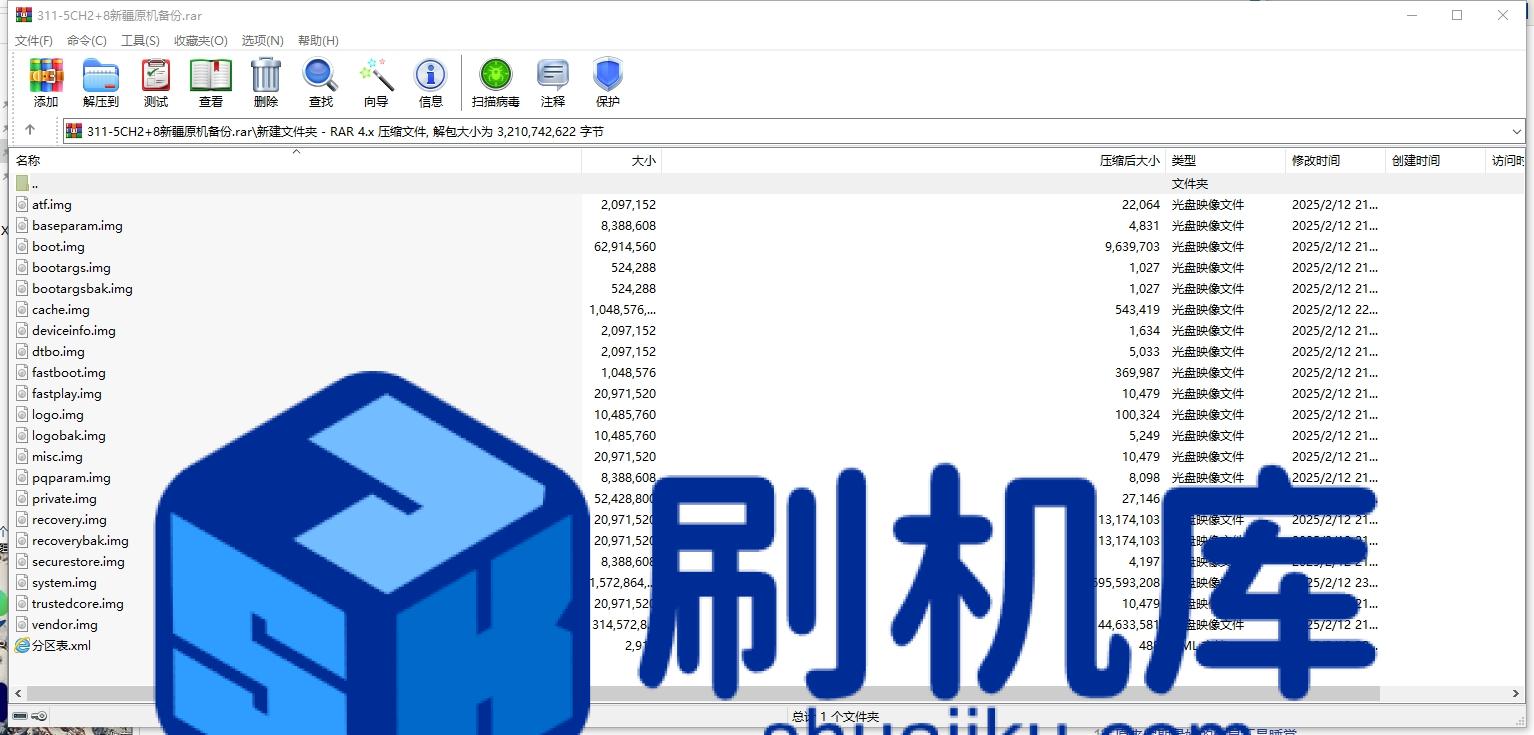Open the File (文件) menu

(34, 40)
